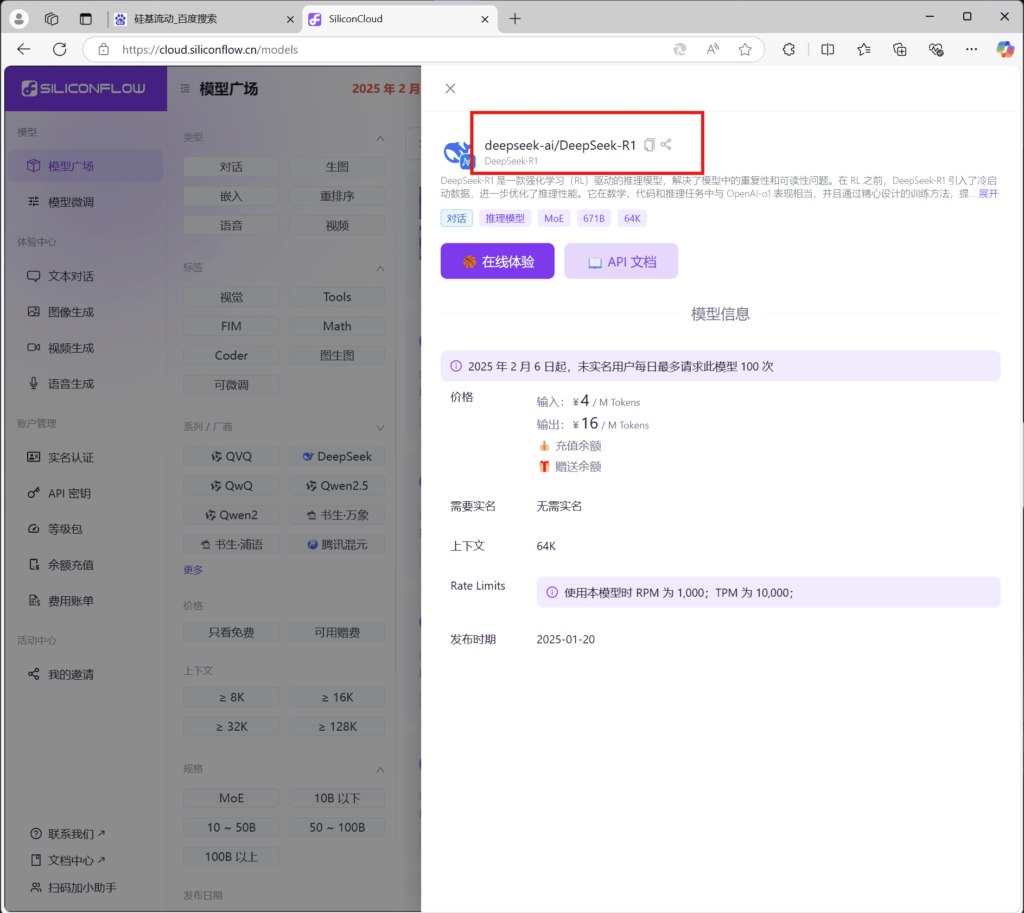The height and width of the screenshot is (913, 1024).
Task: Toggle split screen view
Action: [827, 50]
